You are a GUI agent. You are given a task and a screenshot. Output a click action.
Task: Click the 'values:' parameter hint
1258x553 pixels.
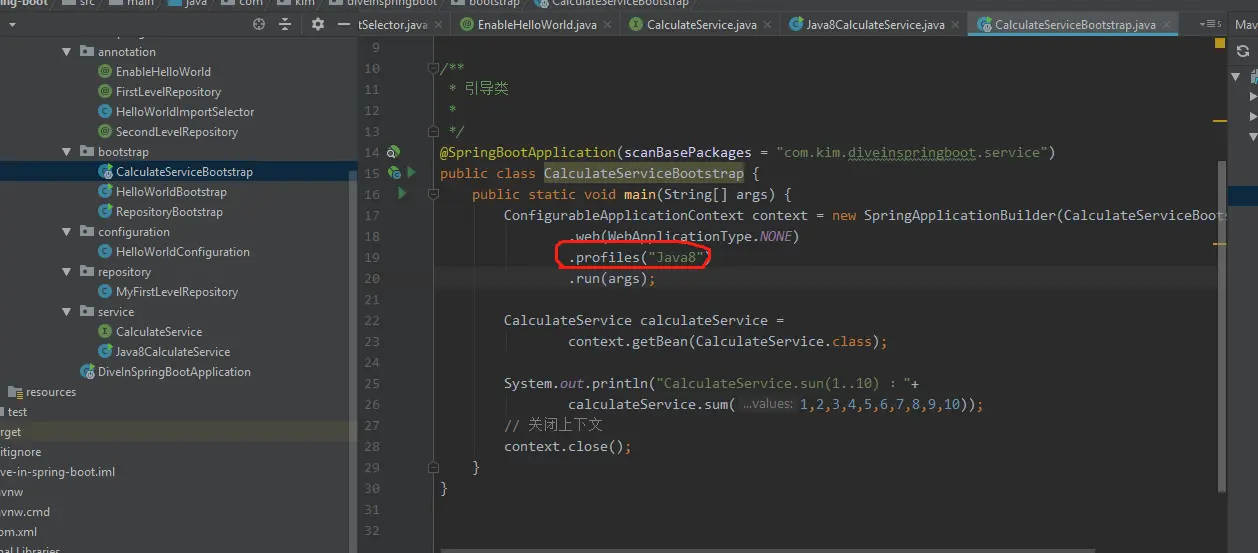[x=768, y=404]
